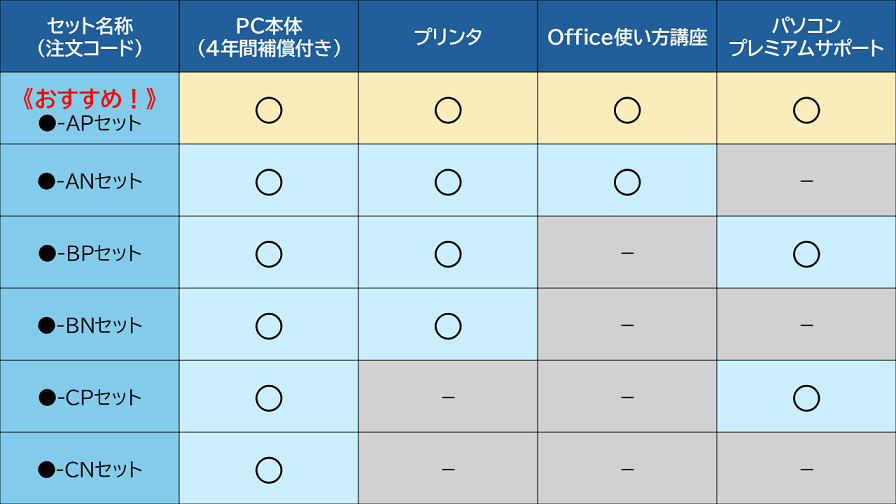Select the ●-BNセット row label

tap(90, 326)
